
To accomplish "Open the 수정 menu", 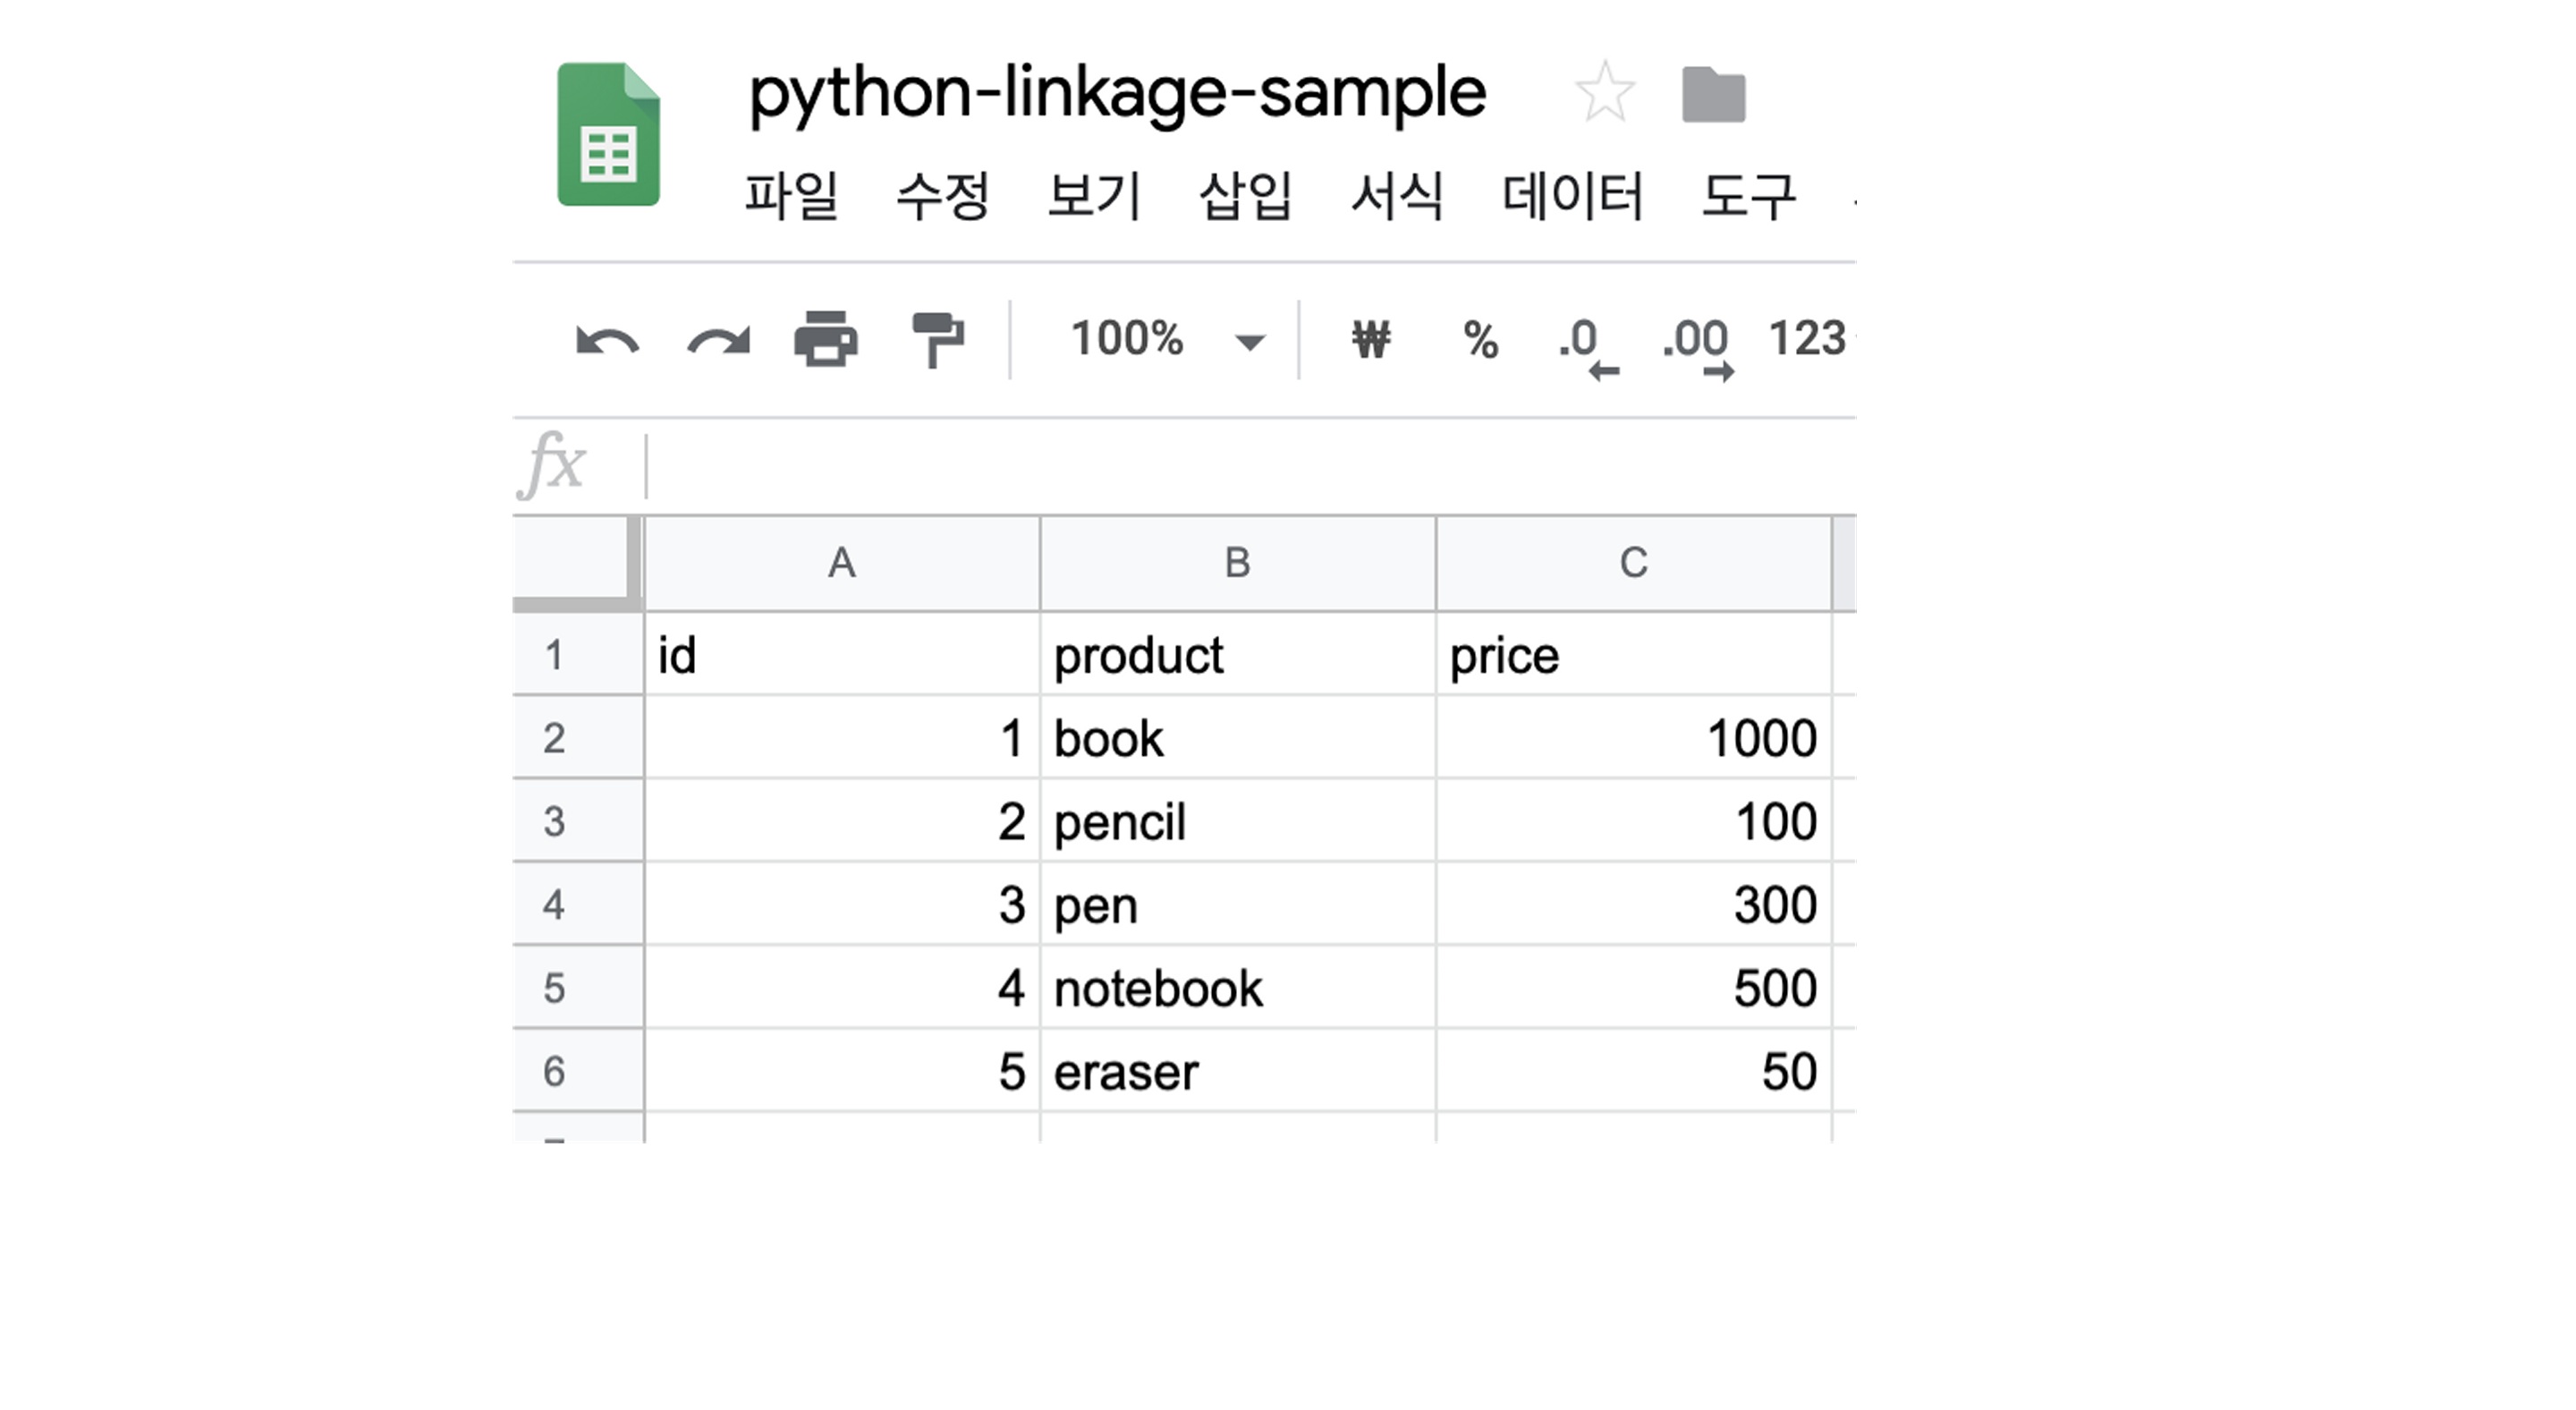I will click(942, 195).
